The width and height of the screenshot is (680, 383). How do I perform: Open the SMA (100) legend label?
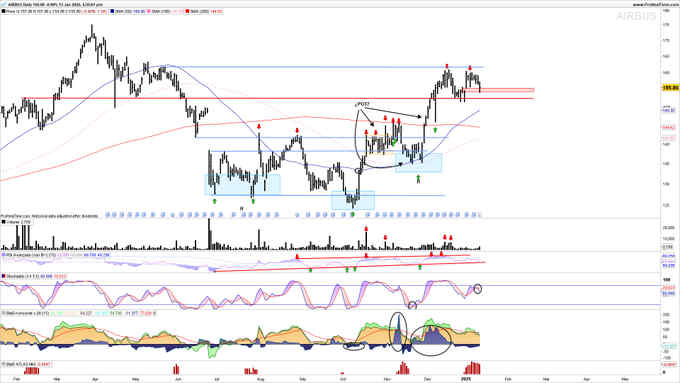click(x=160, y=11)
